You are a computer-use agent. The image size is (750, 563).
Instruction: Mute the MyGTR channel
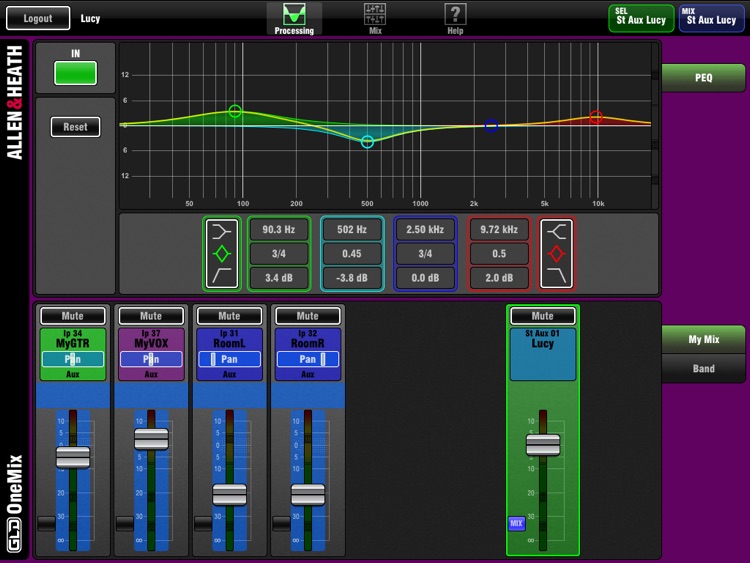72,316
